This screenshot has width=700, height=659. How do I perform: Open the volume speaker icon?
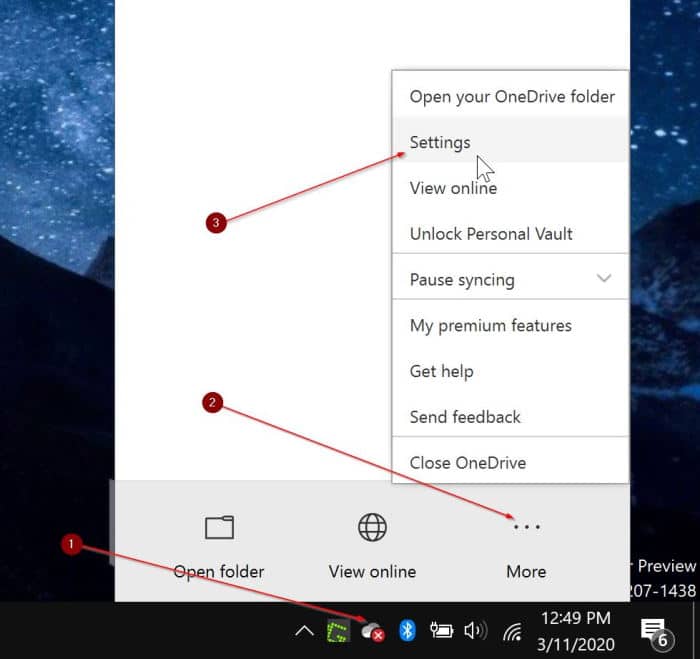pos(475,630)
